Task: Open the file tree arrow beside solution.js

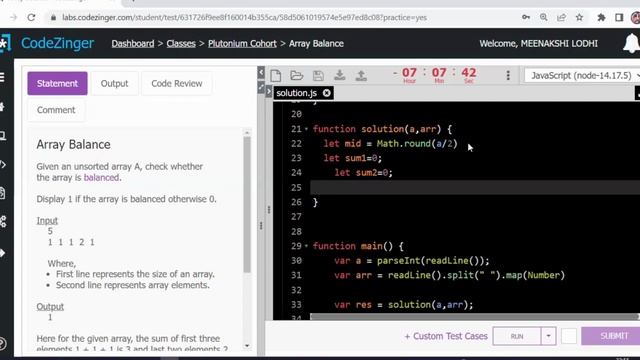Action: pos(269,92)
